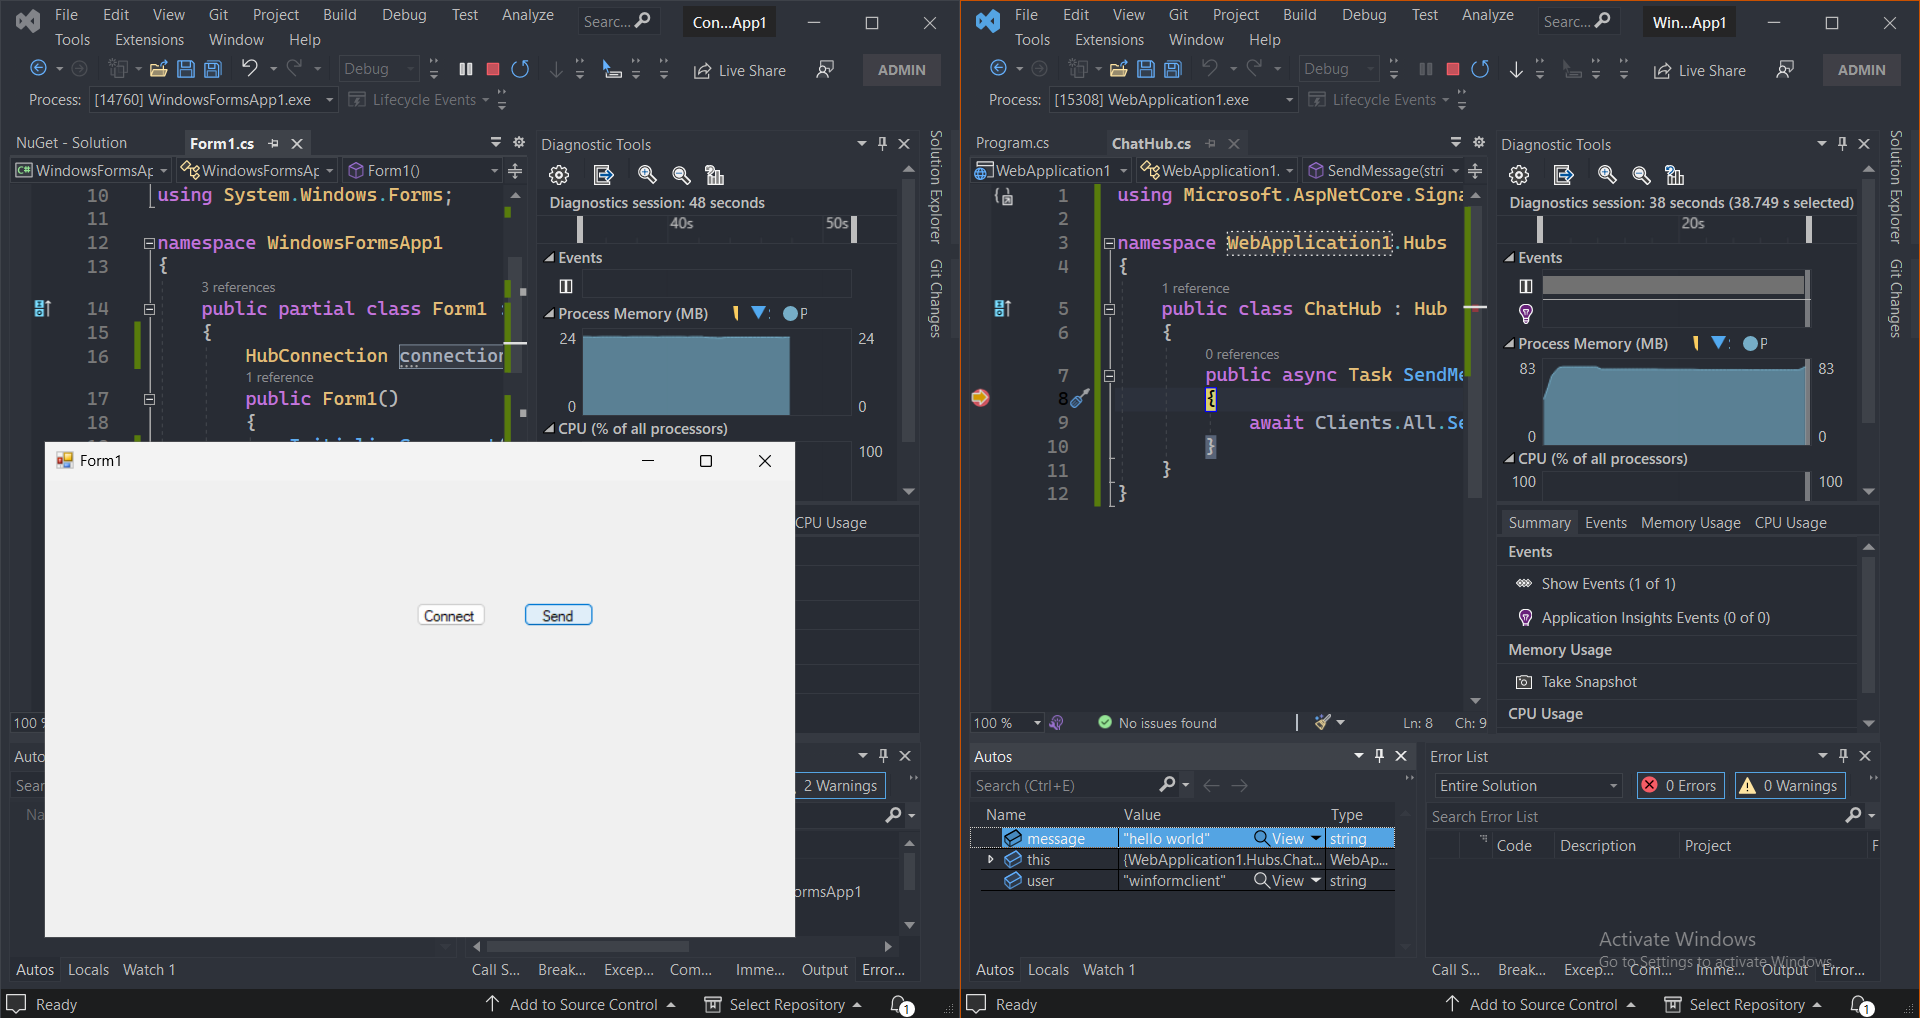This screenshot has width=1920, height=1018.
Task: Pin the right Autos panel
Action: [x=1379, y=756]
